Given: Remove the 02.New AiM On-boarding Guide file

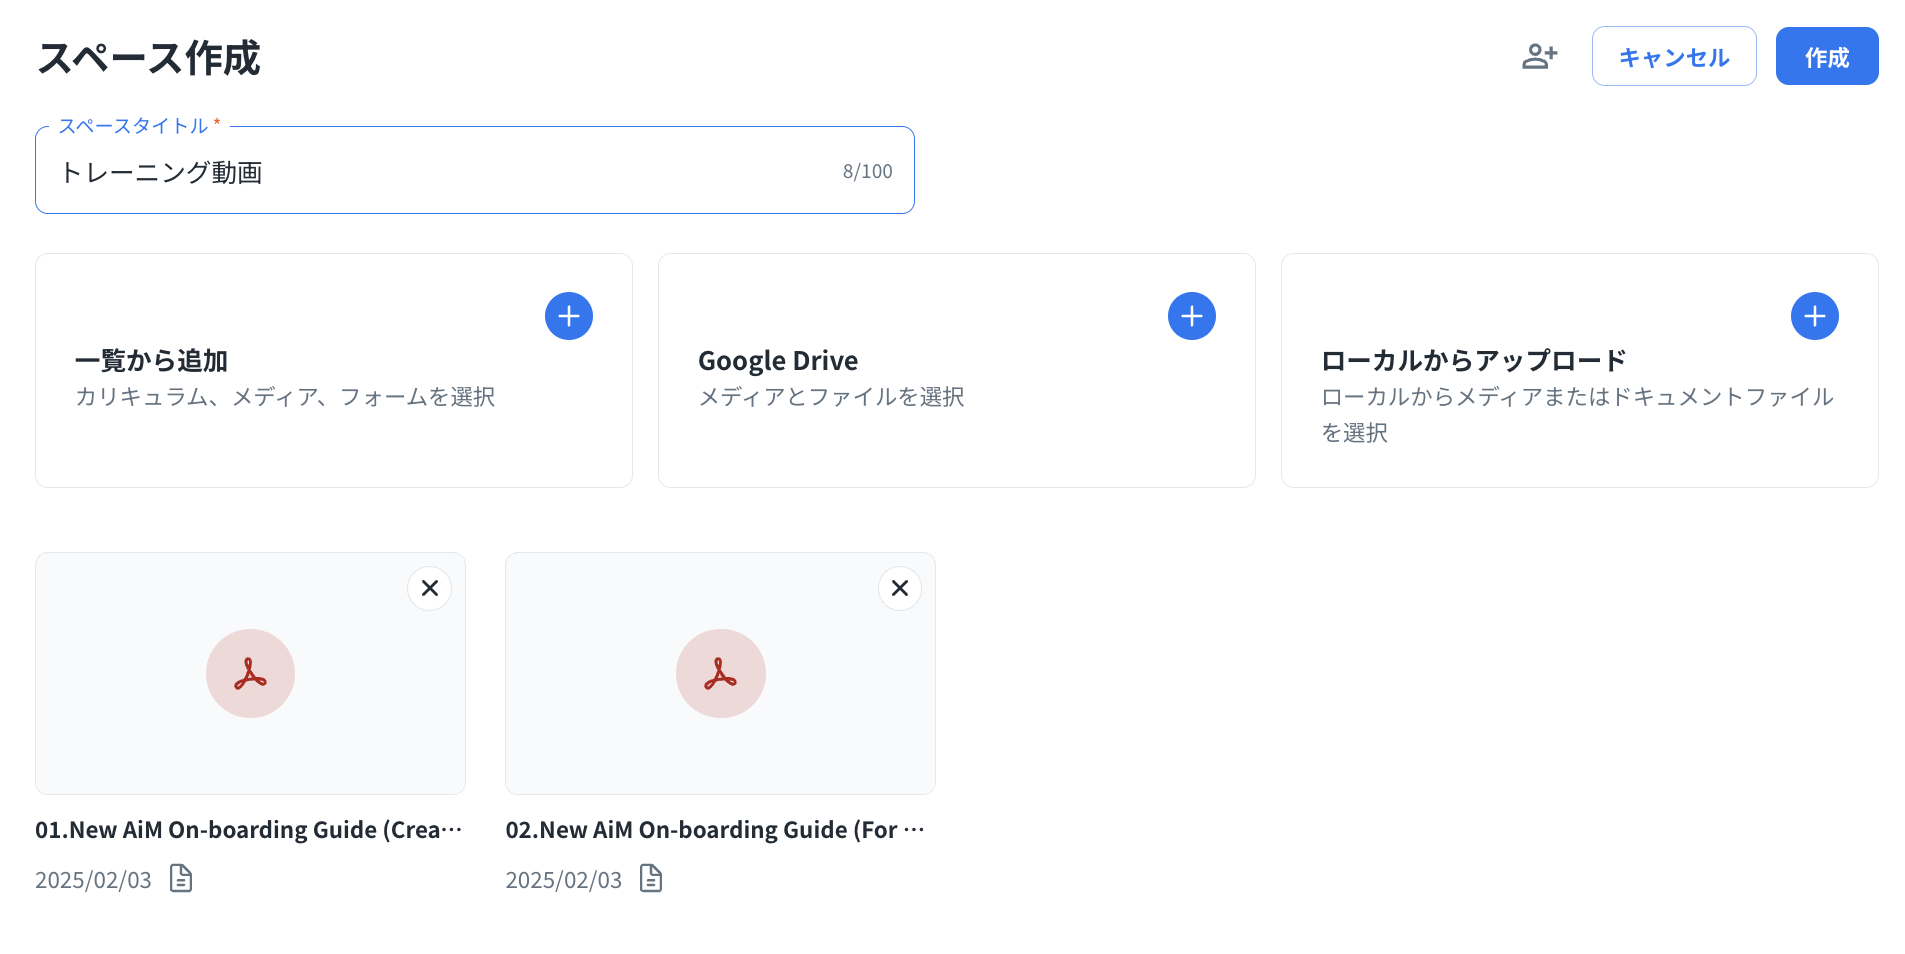Looking at the screenshot, I should point(900,588).
